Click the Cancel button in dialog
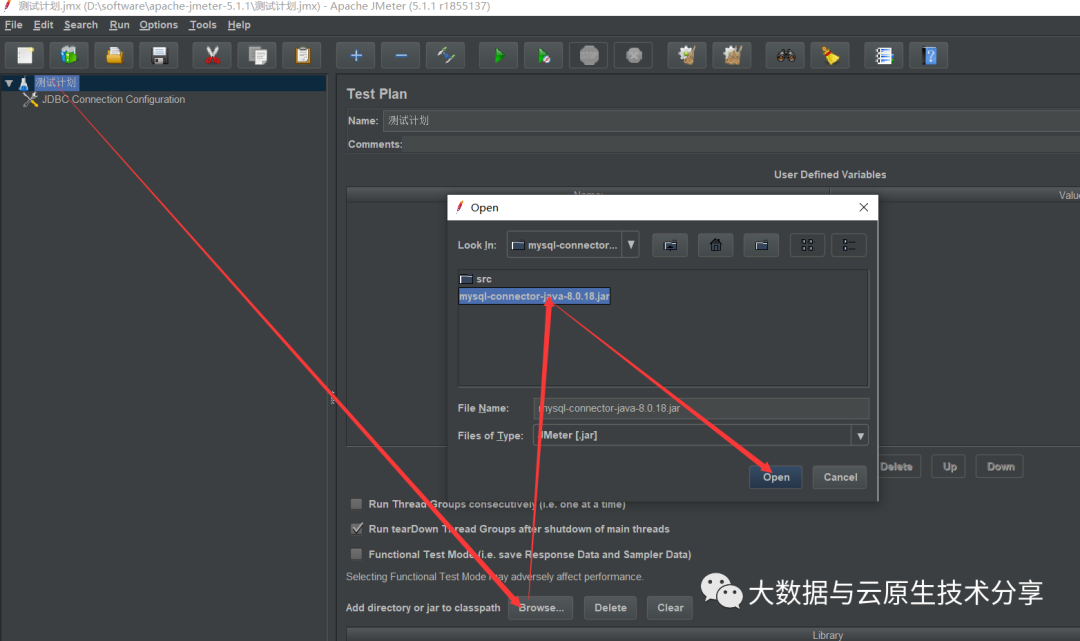1080x641 pixels. [x=840, y=477]
